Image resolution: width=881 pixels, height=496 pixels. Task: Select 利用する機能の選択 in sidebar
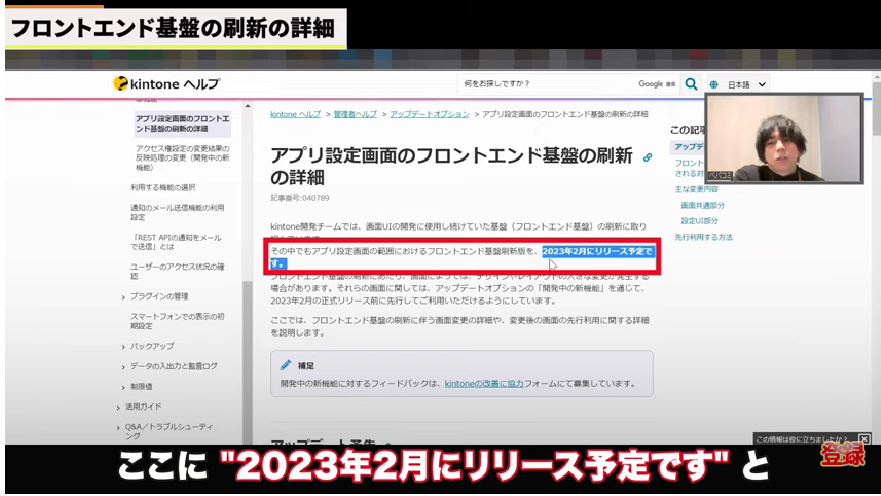pyautogui.click(x=162, y=187)
